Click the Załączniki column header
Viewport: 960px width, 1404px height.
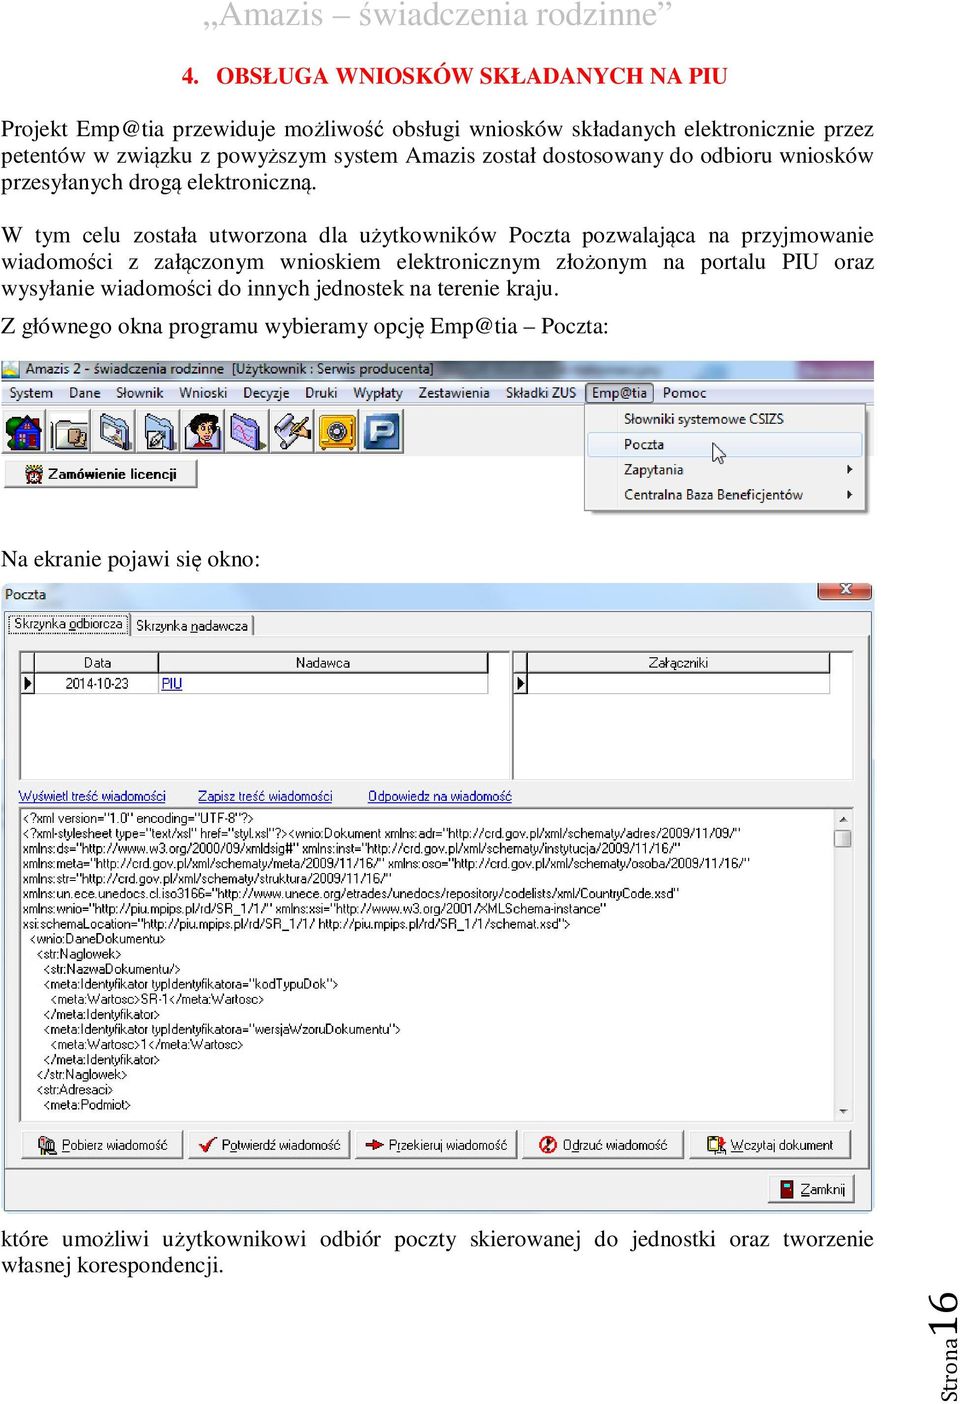pos(678,662)
